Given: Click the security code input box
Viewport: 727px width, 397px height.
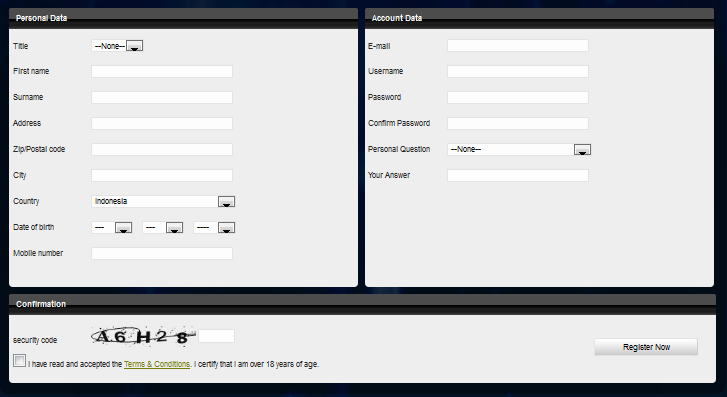Looking at the screenshot, I should click(217, 336).
